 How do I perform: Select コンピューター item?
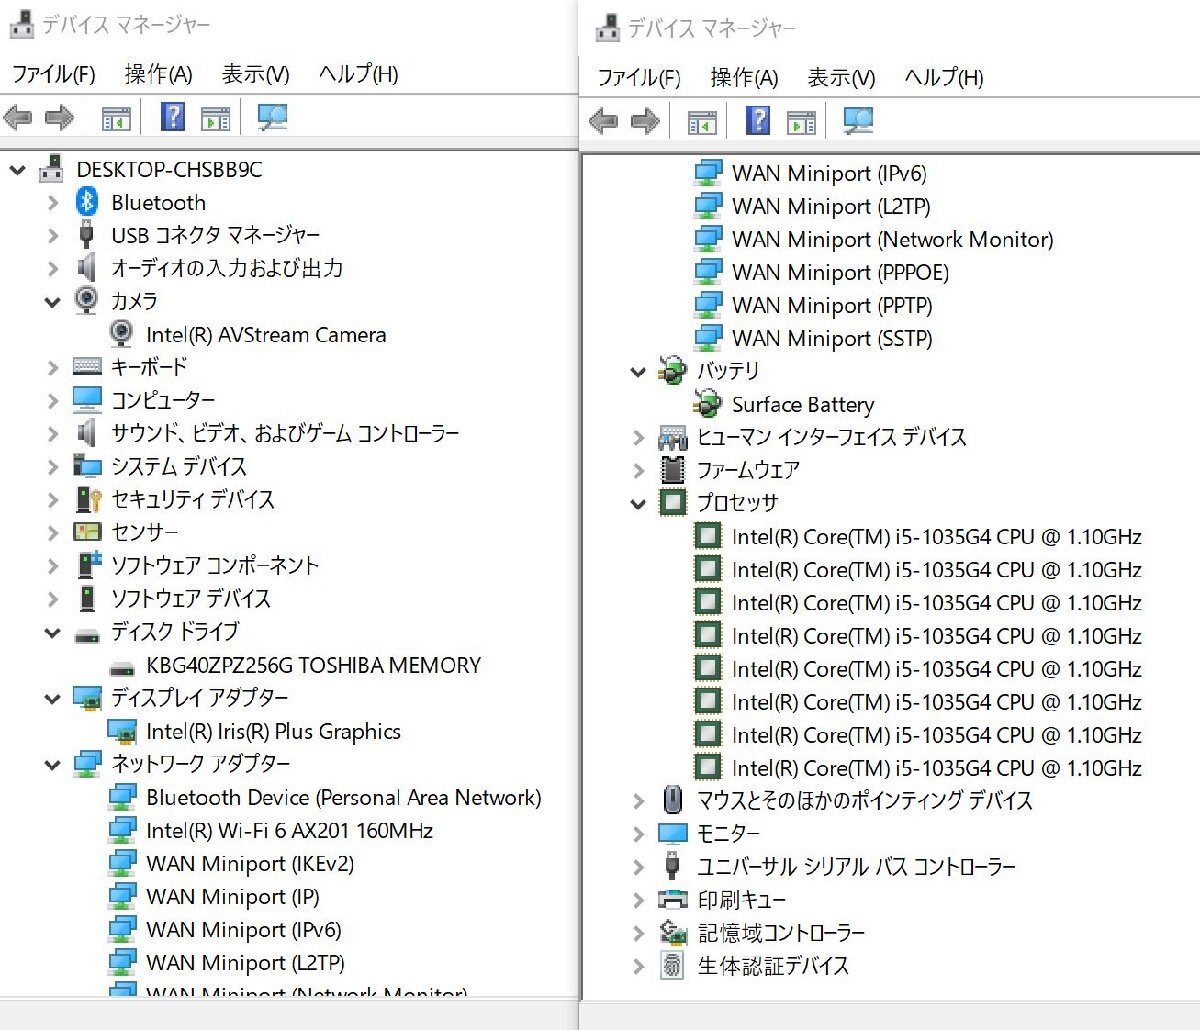tap(163, 400)
